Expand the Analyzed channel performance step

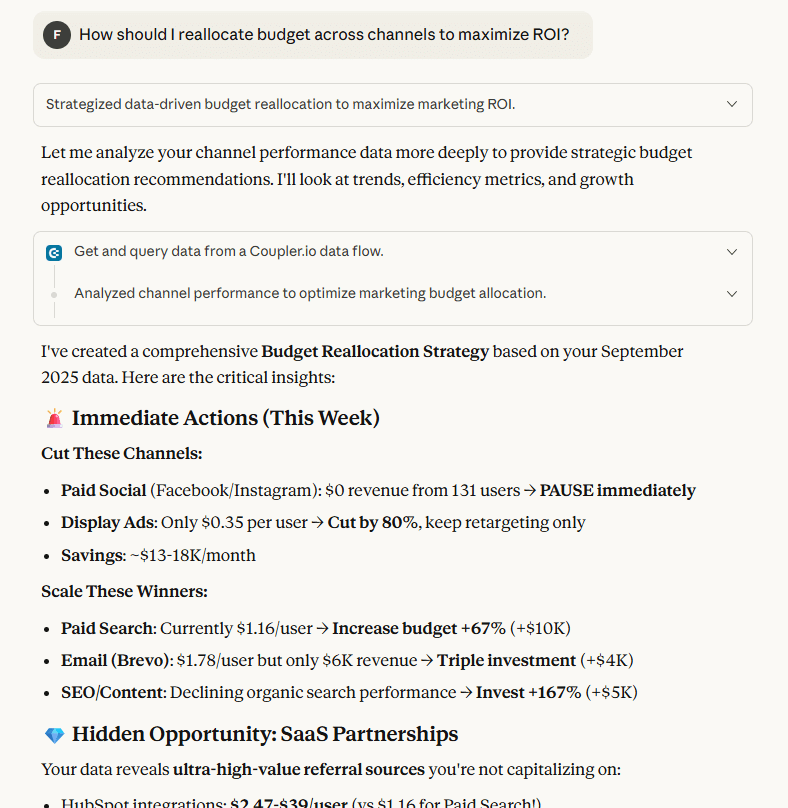[x=731, y=293]
